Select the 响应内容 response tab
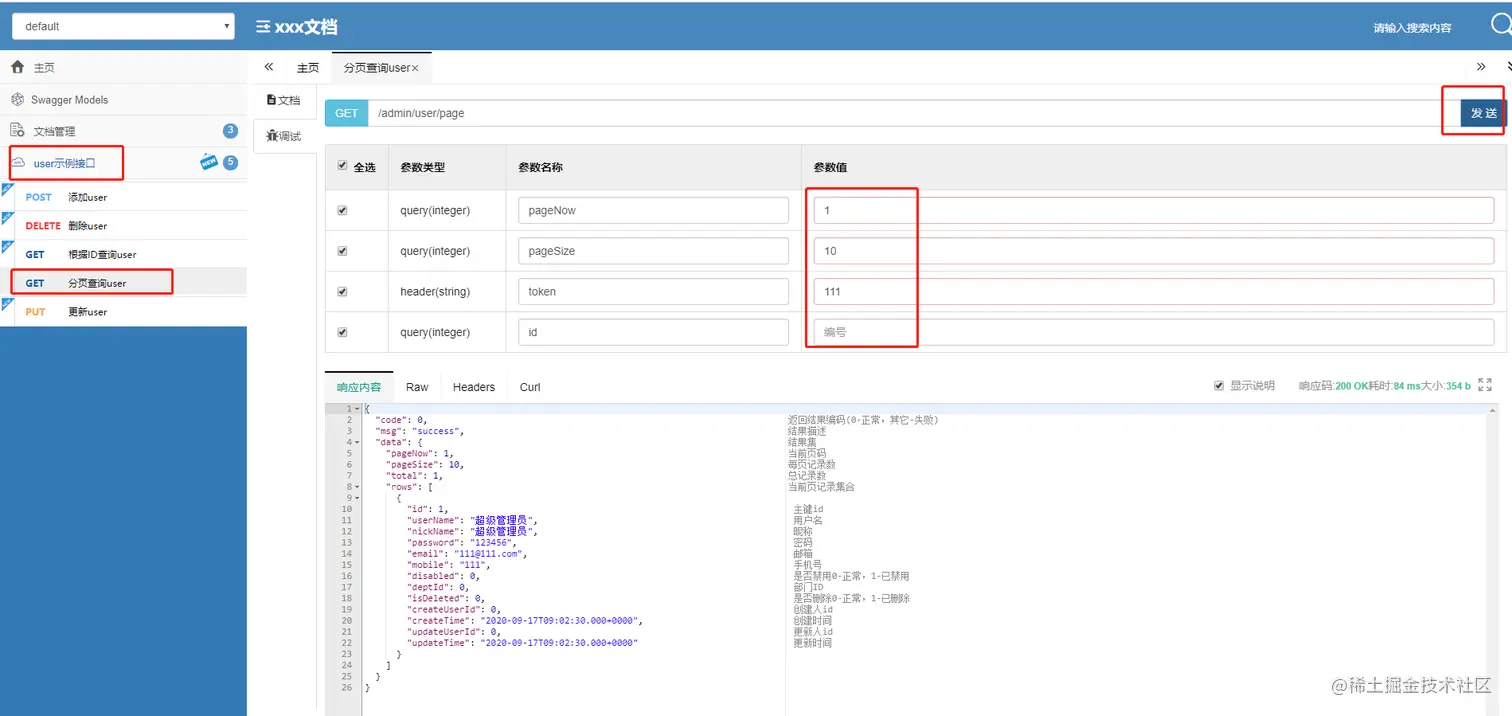This screenshot has width=1512, height=716. tap(359, 387)
